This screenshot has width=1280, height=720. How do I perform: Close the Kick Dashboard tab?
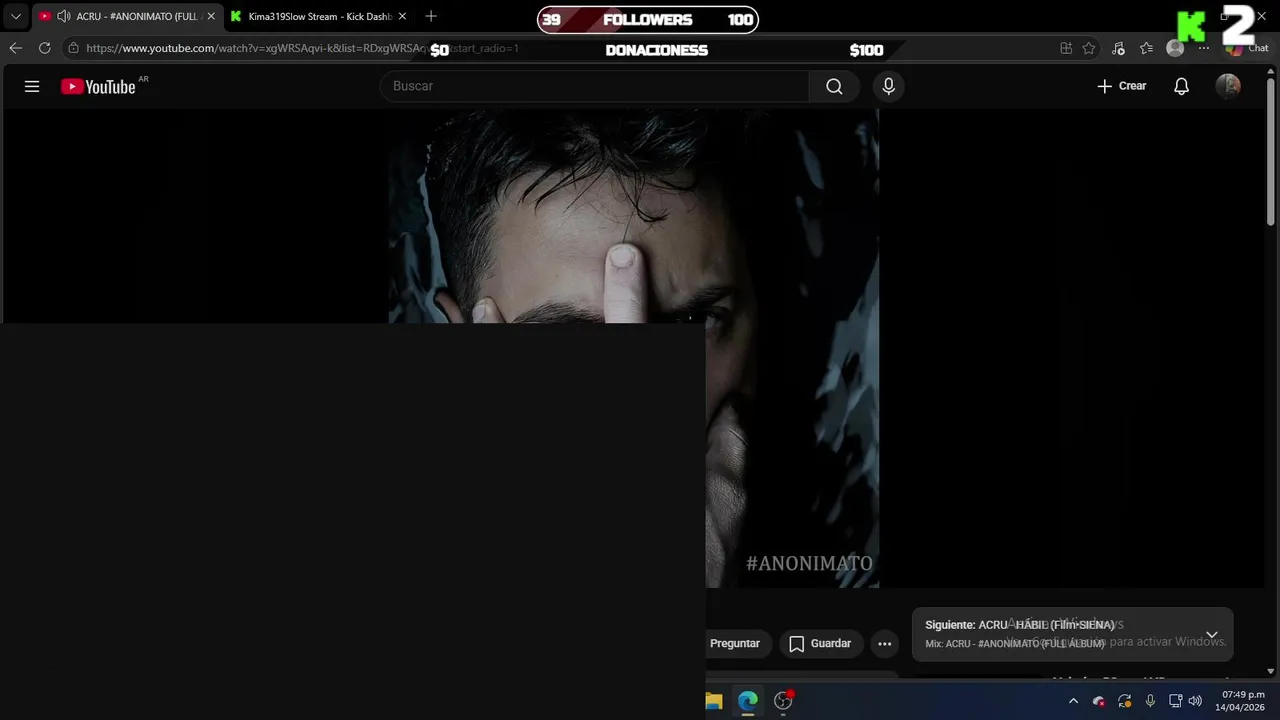pyautogui.click(x=402, y=16)
